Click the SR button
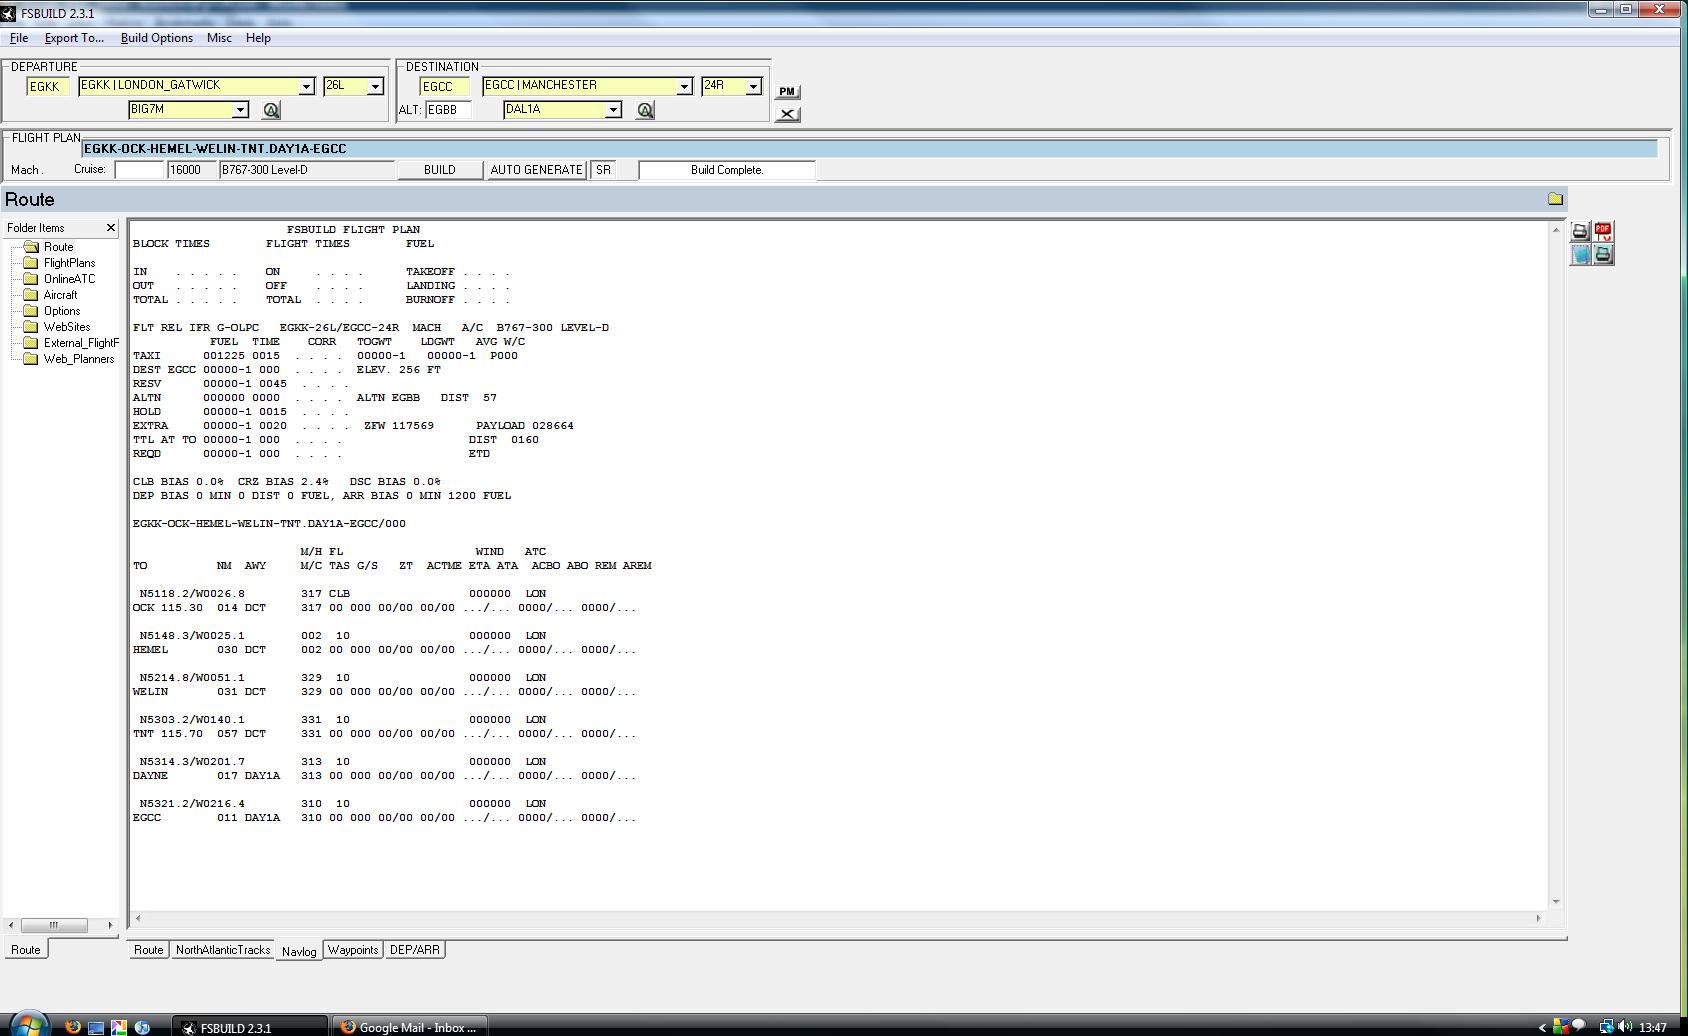 click(603, 170)
